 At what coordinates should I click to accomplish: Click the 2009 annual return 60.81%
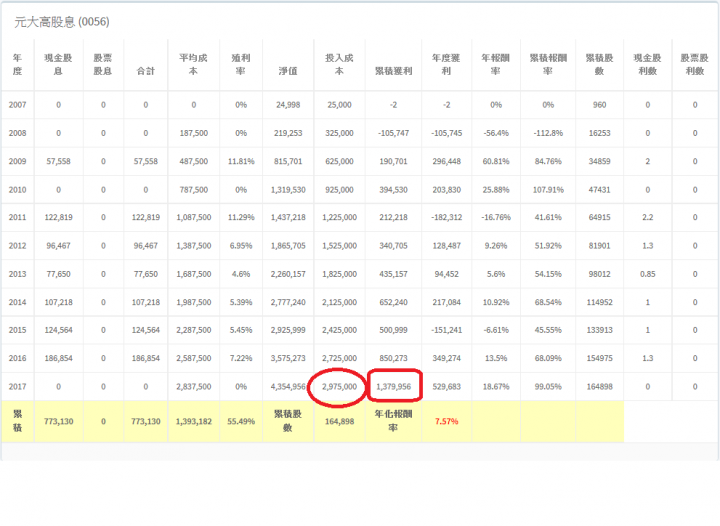[x=496, y=162]
